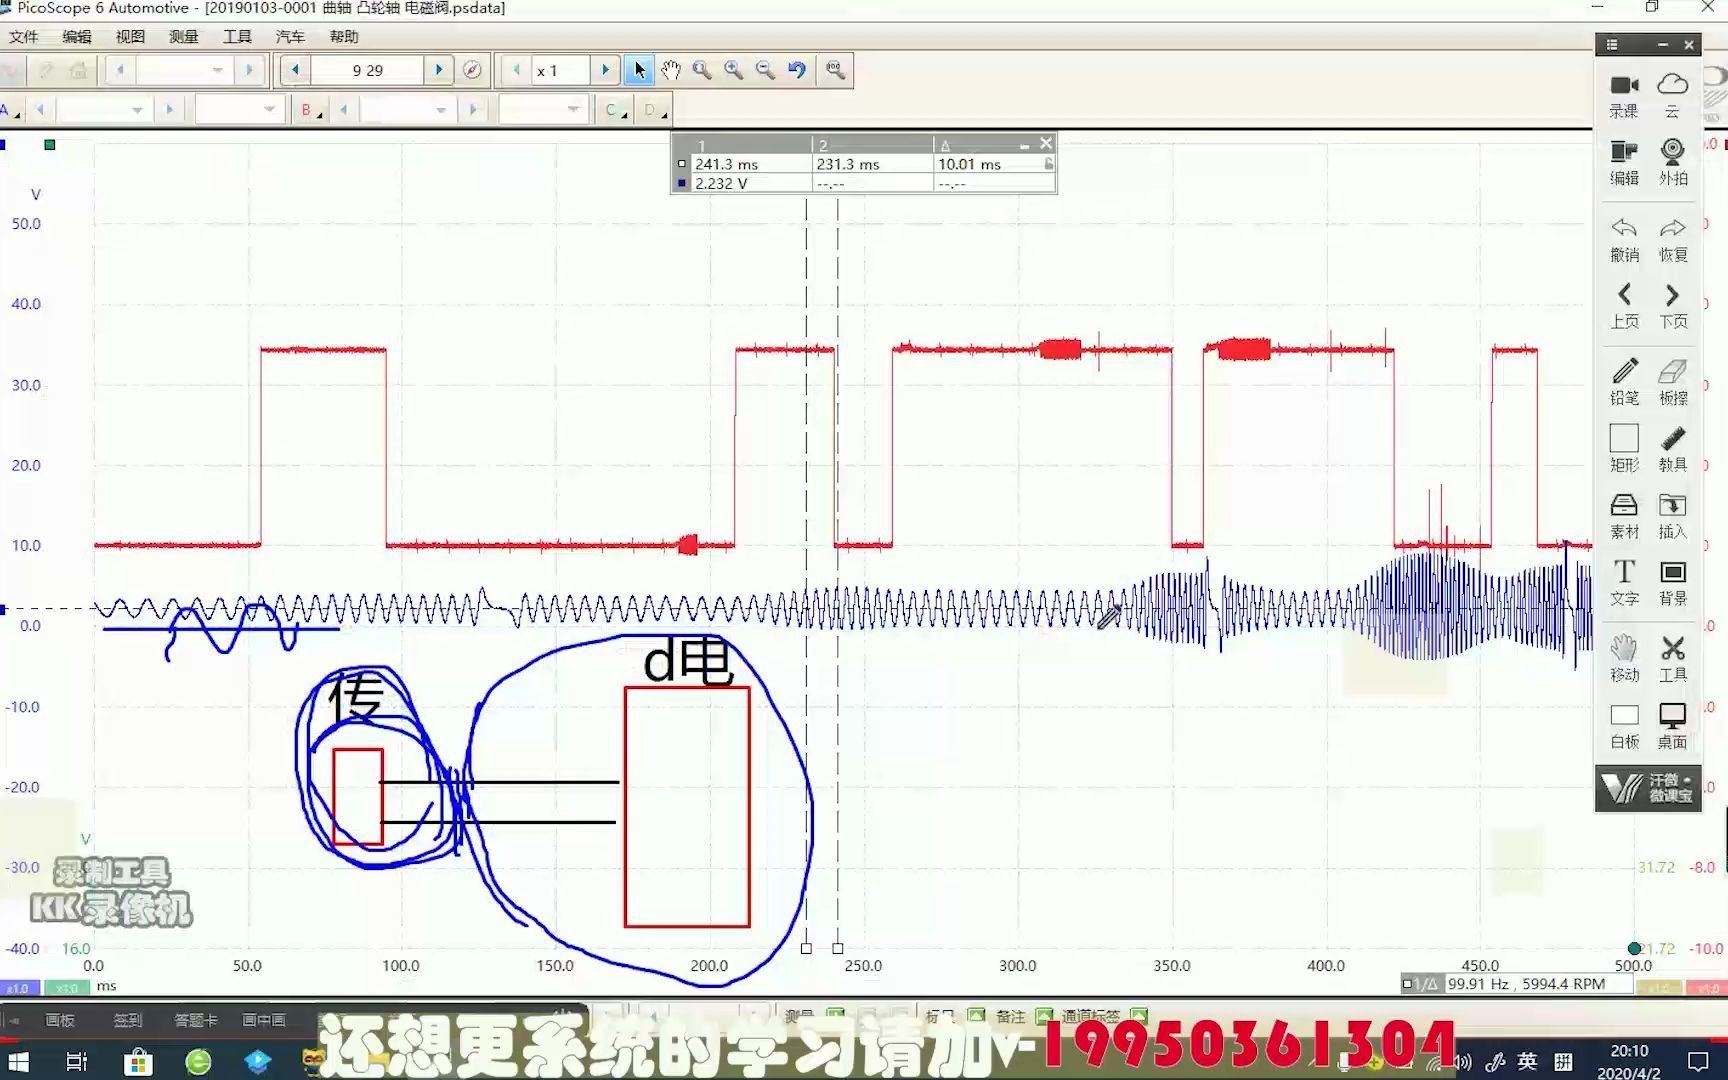
Task: Open the 录课 recording tool
Action: [1624, 96]
